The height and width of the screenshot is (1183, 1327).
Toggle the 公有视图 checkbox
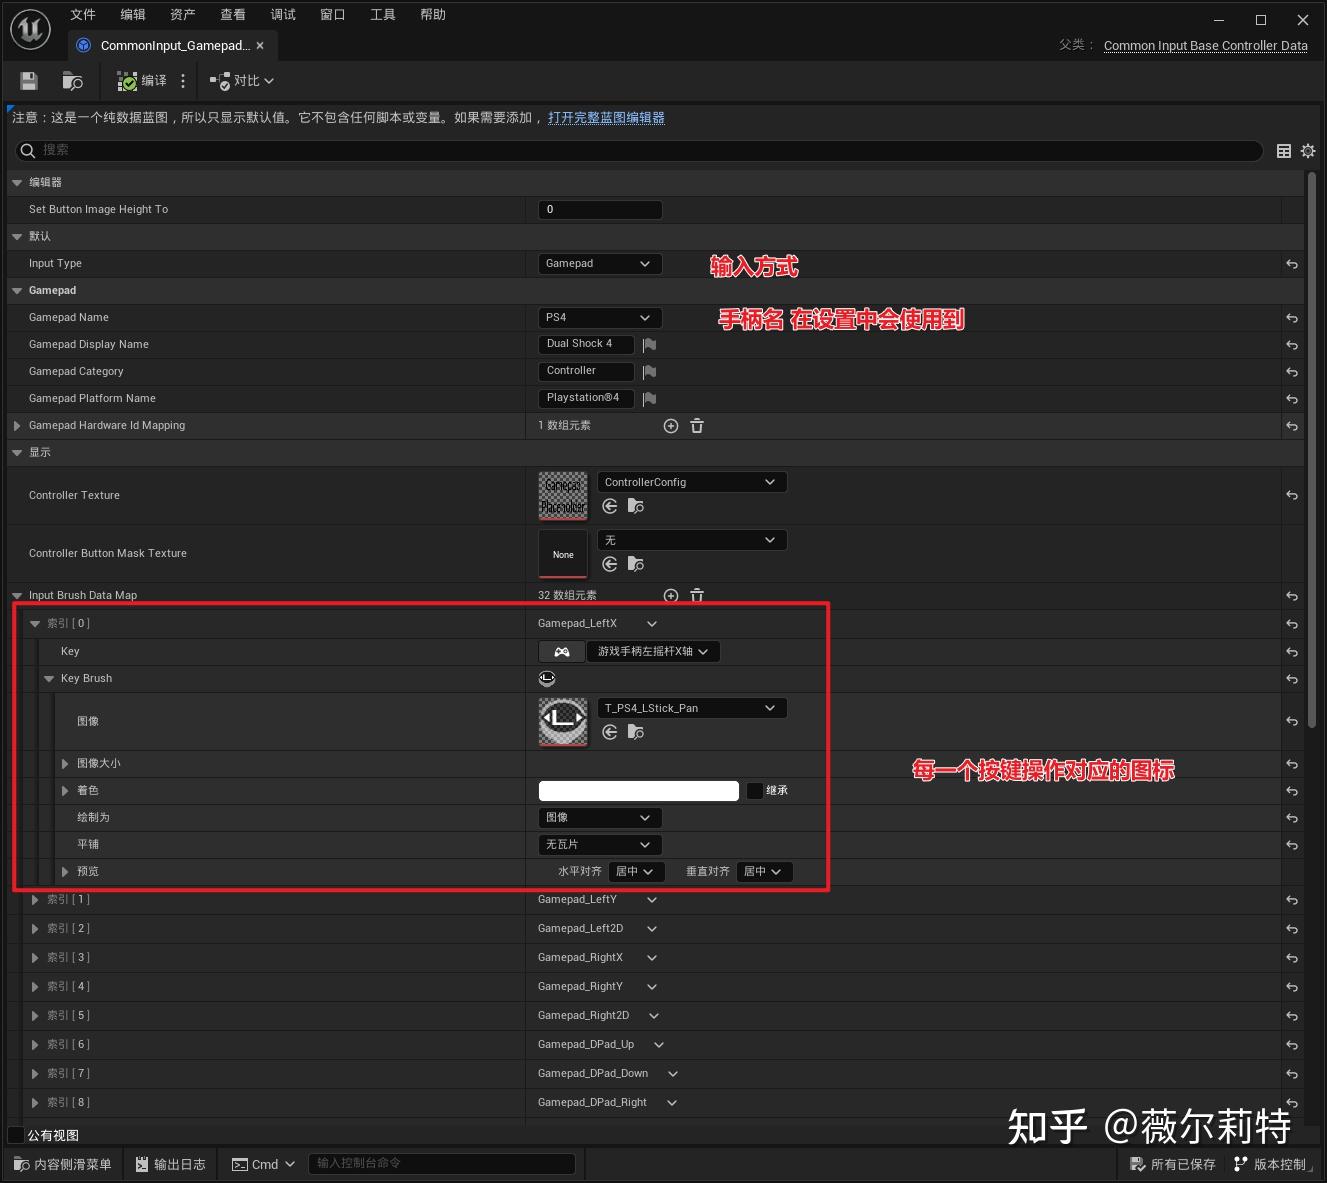[15, 1134]
